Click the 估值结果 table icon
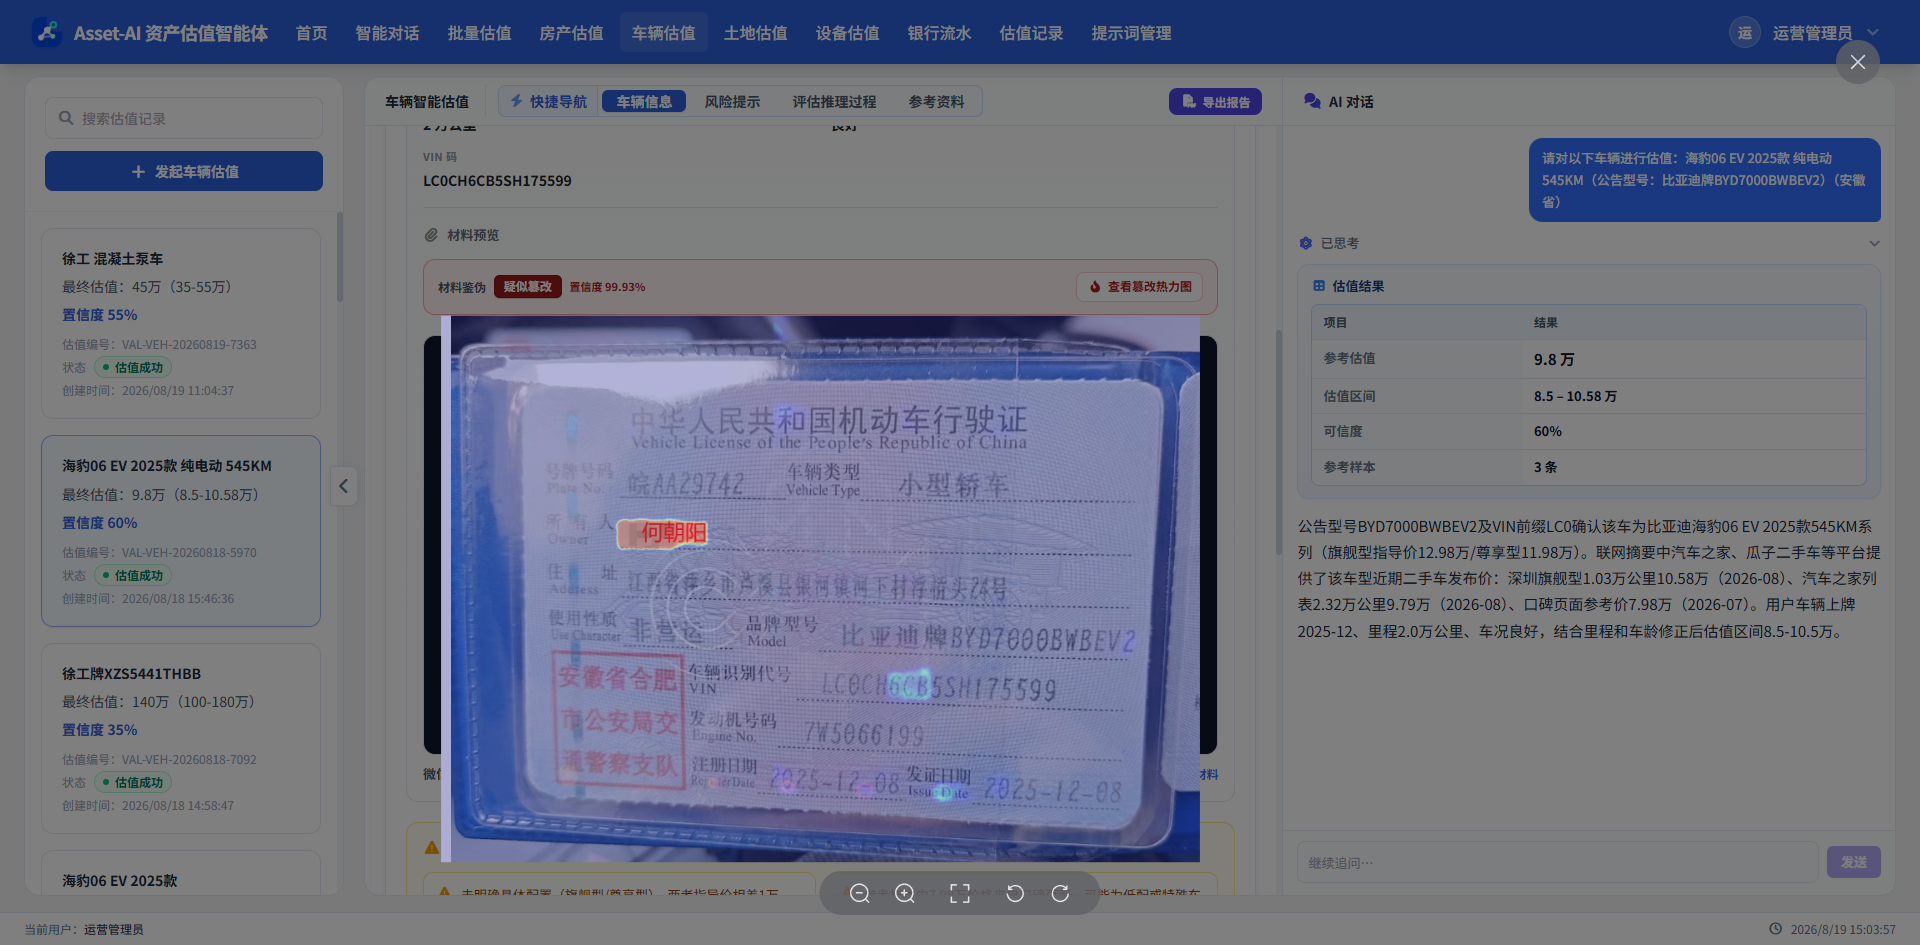 coord(1319,286)
